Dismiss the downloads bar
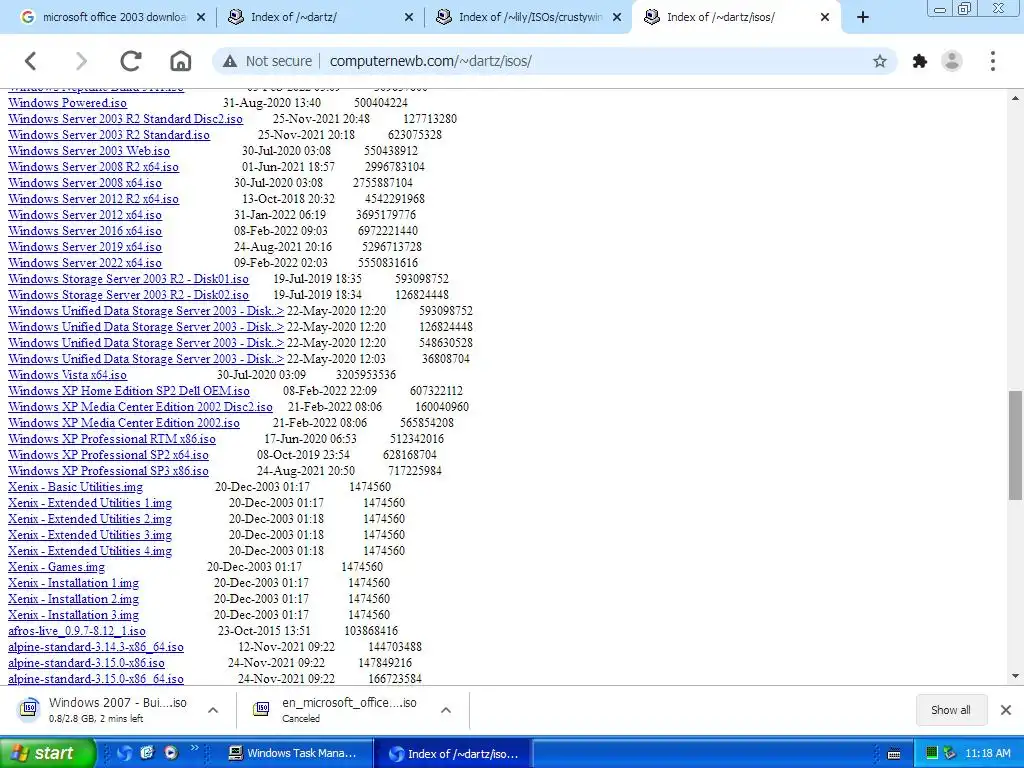 1006,710
